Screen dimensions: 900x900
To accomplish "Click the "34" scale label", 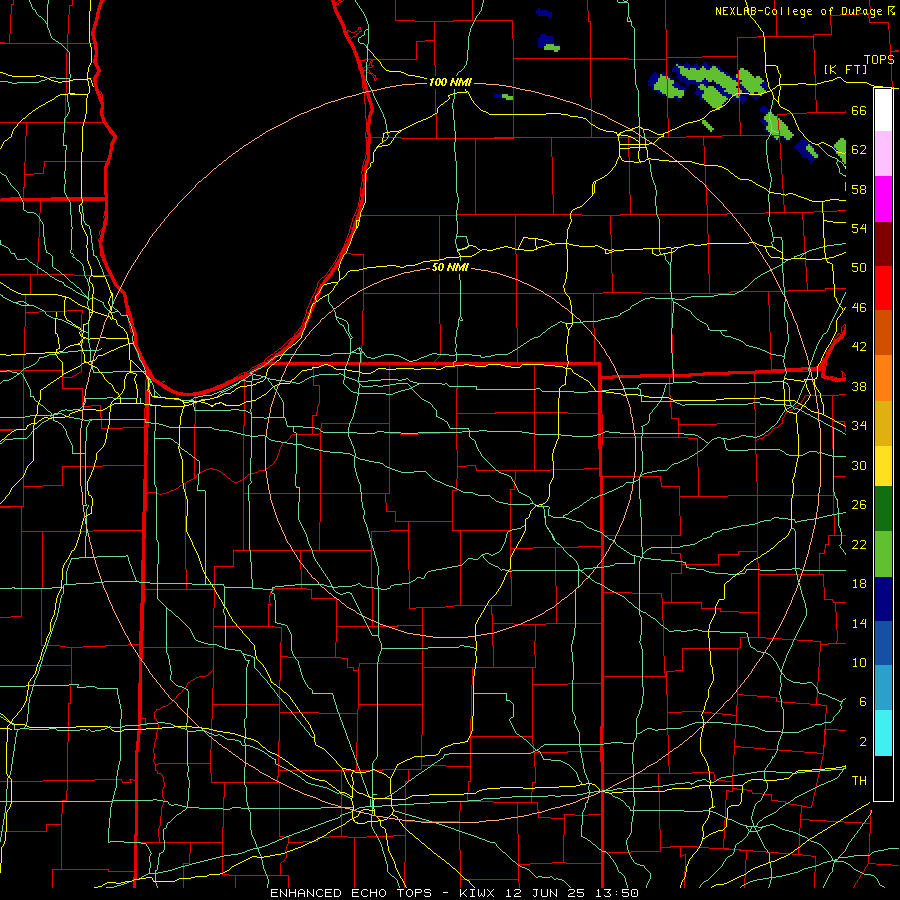I will (x=859, y=426).
